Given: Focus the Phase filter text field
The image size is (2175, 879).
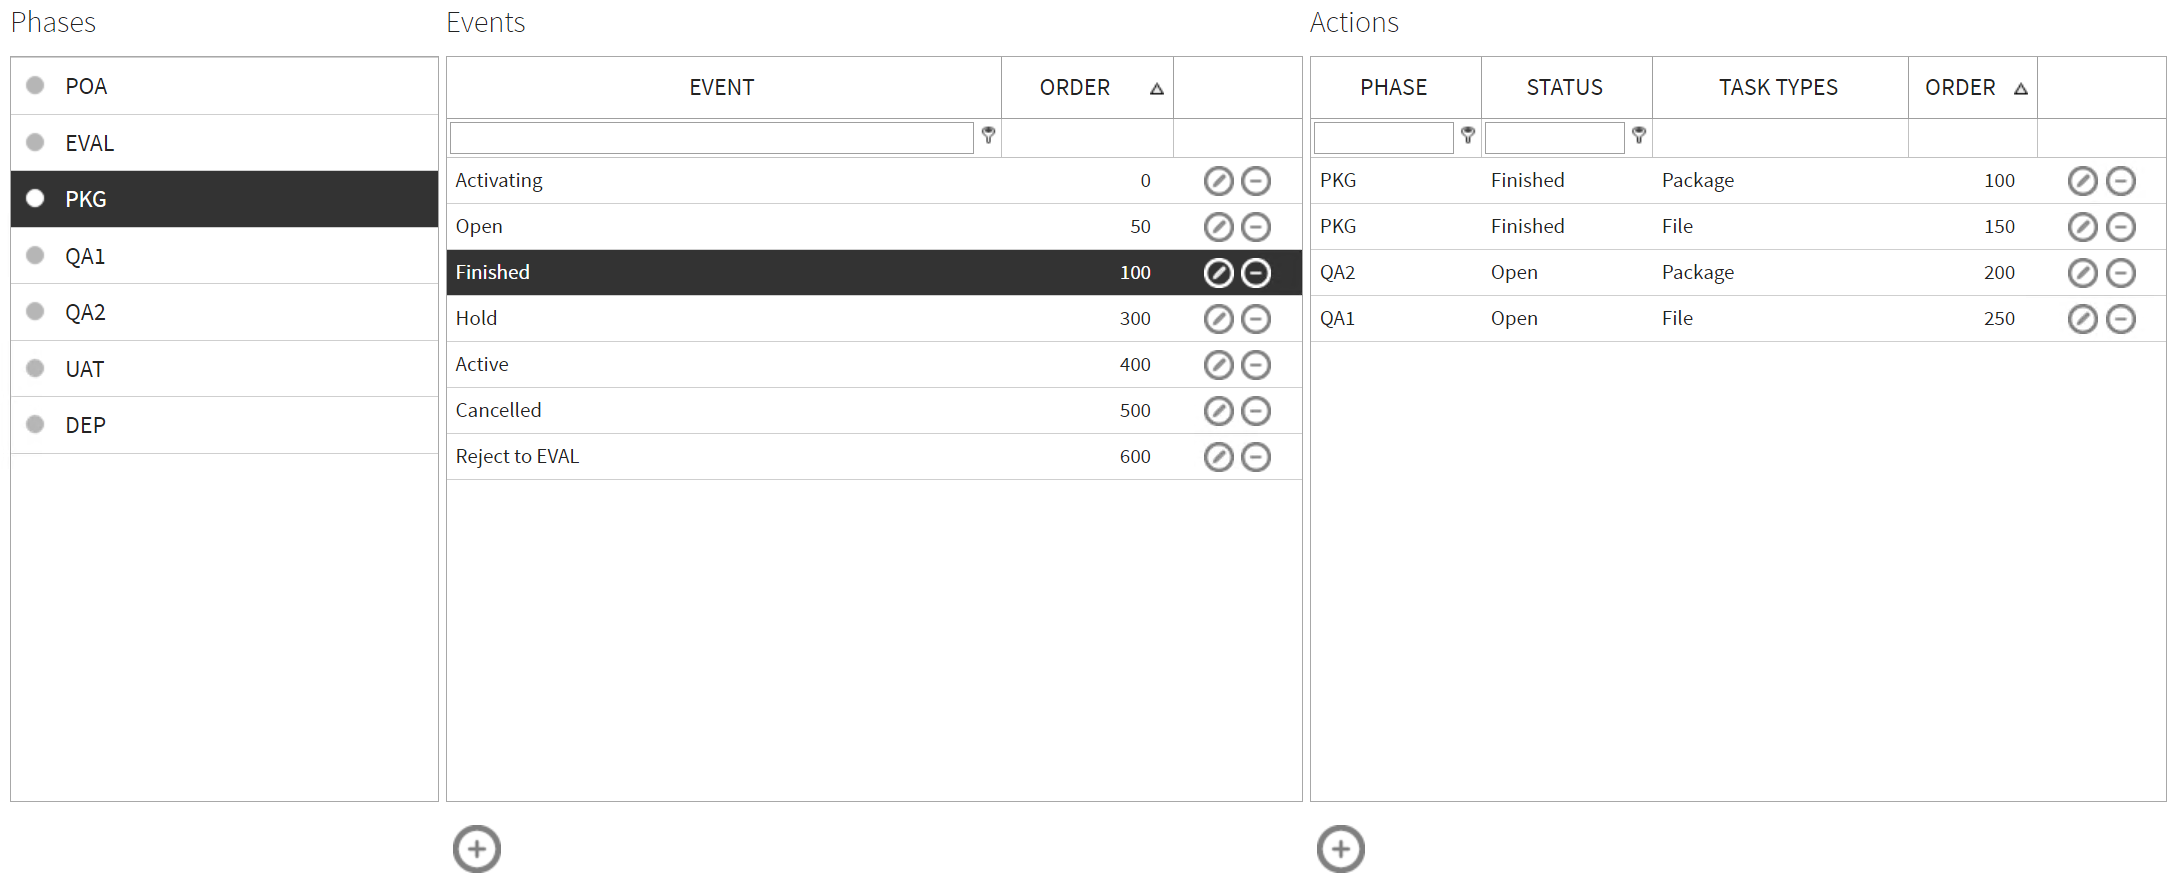Looking at the screenshot, I should click(x=1384, y=138).
